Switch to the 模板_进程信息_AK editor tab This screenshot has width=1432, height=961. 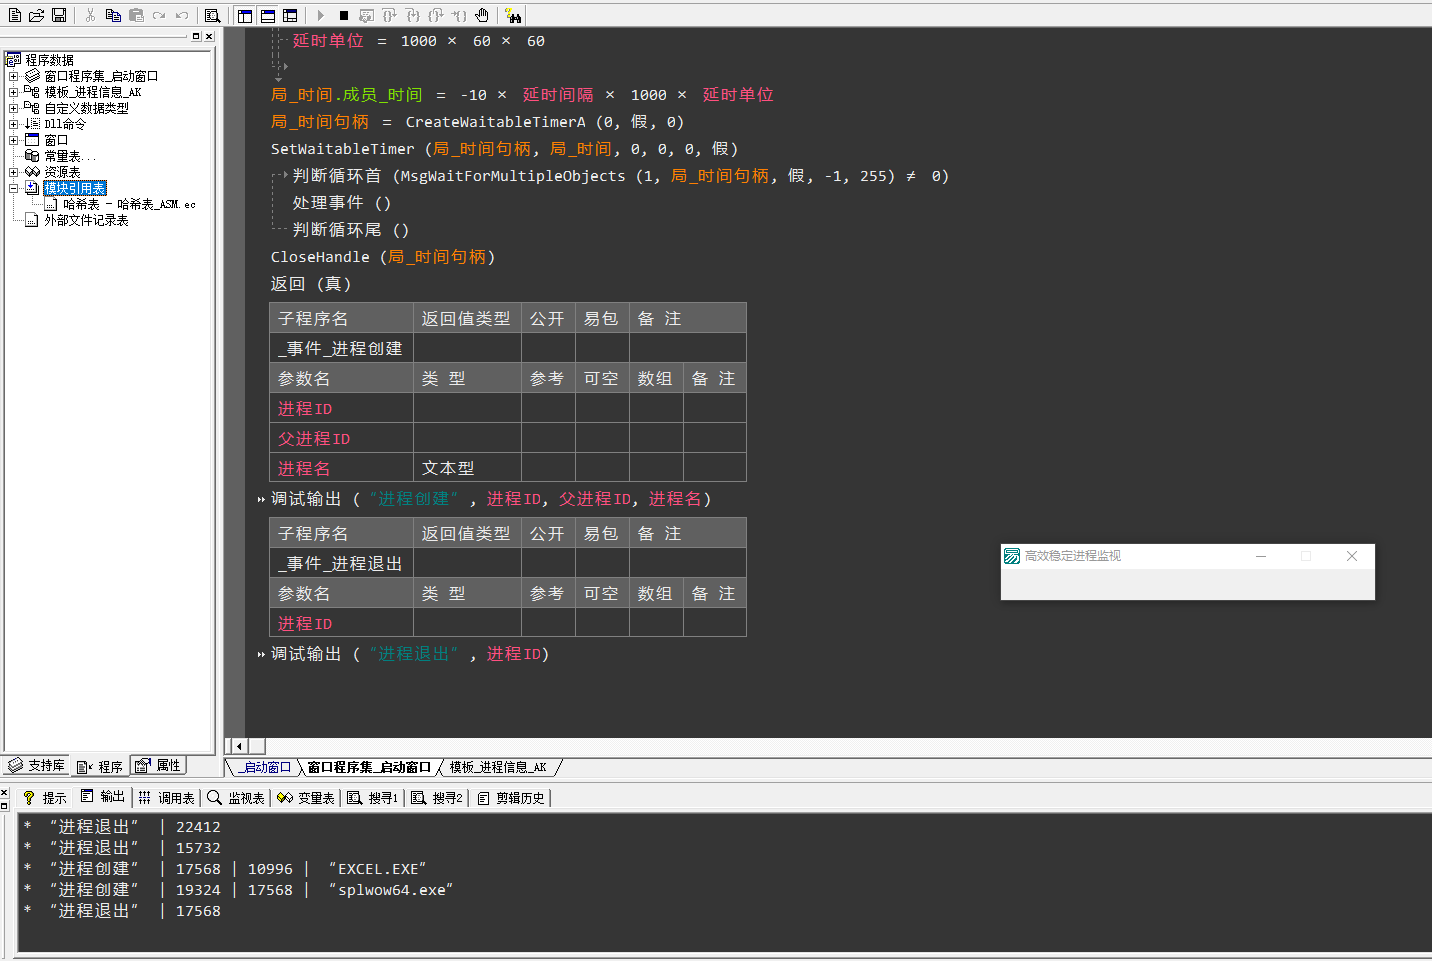497,767
